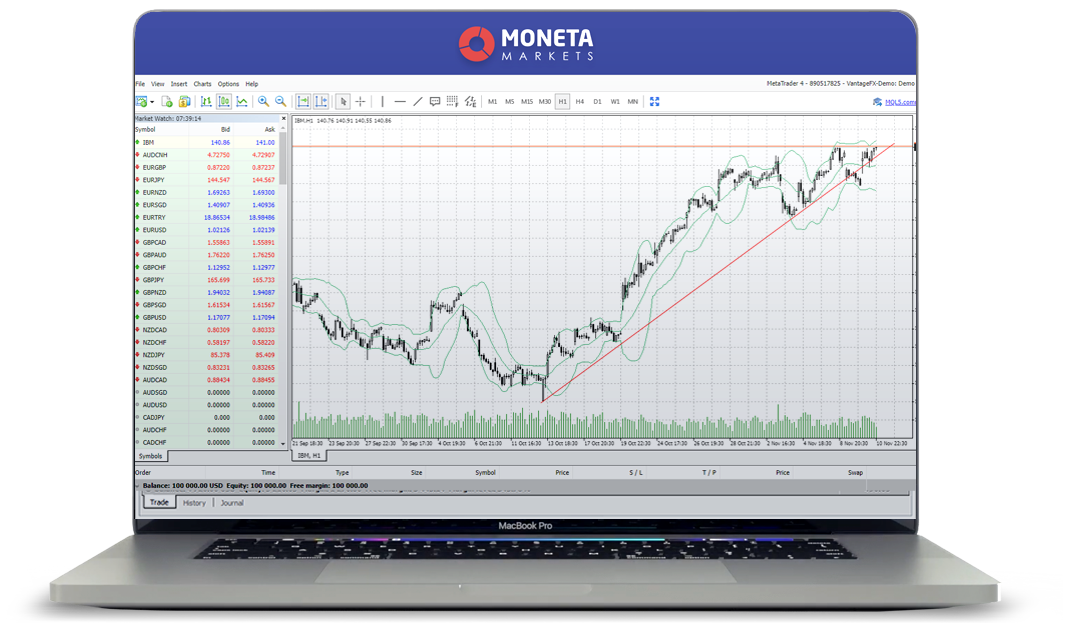Image resolution: width=1070 pixels, height=633 pixels.
Task: Toggle the auto scroll chart button
Action: (303, 102)
